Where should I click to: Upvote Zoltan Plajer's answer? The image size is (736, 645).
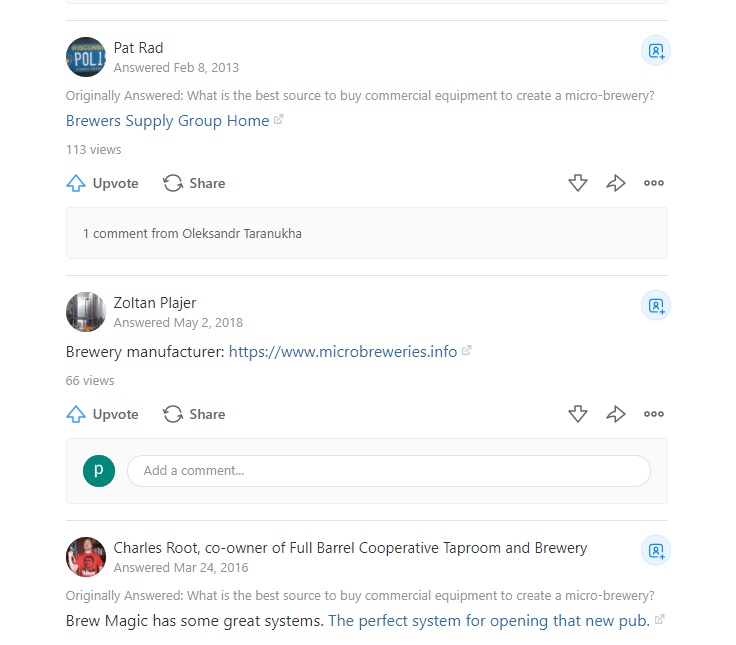tap(102, 414)
